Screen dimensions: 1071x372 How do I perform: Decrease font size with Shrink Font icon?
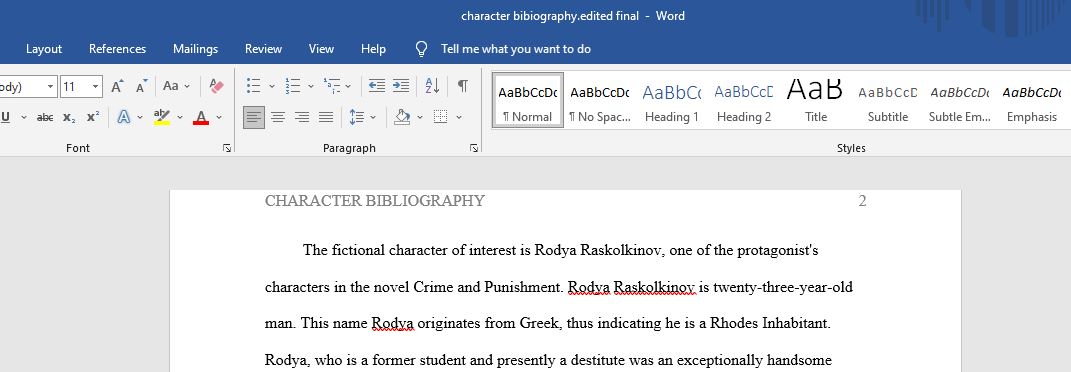click(141, 87)
